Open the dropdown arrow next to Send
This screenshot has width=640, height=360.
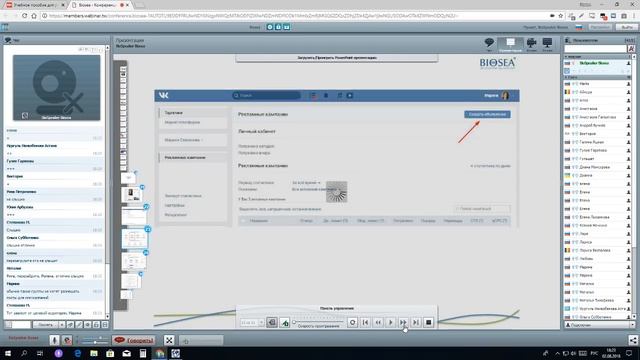[62, 325]
